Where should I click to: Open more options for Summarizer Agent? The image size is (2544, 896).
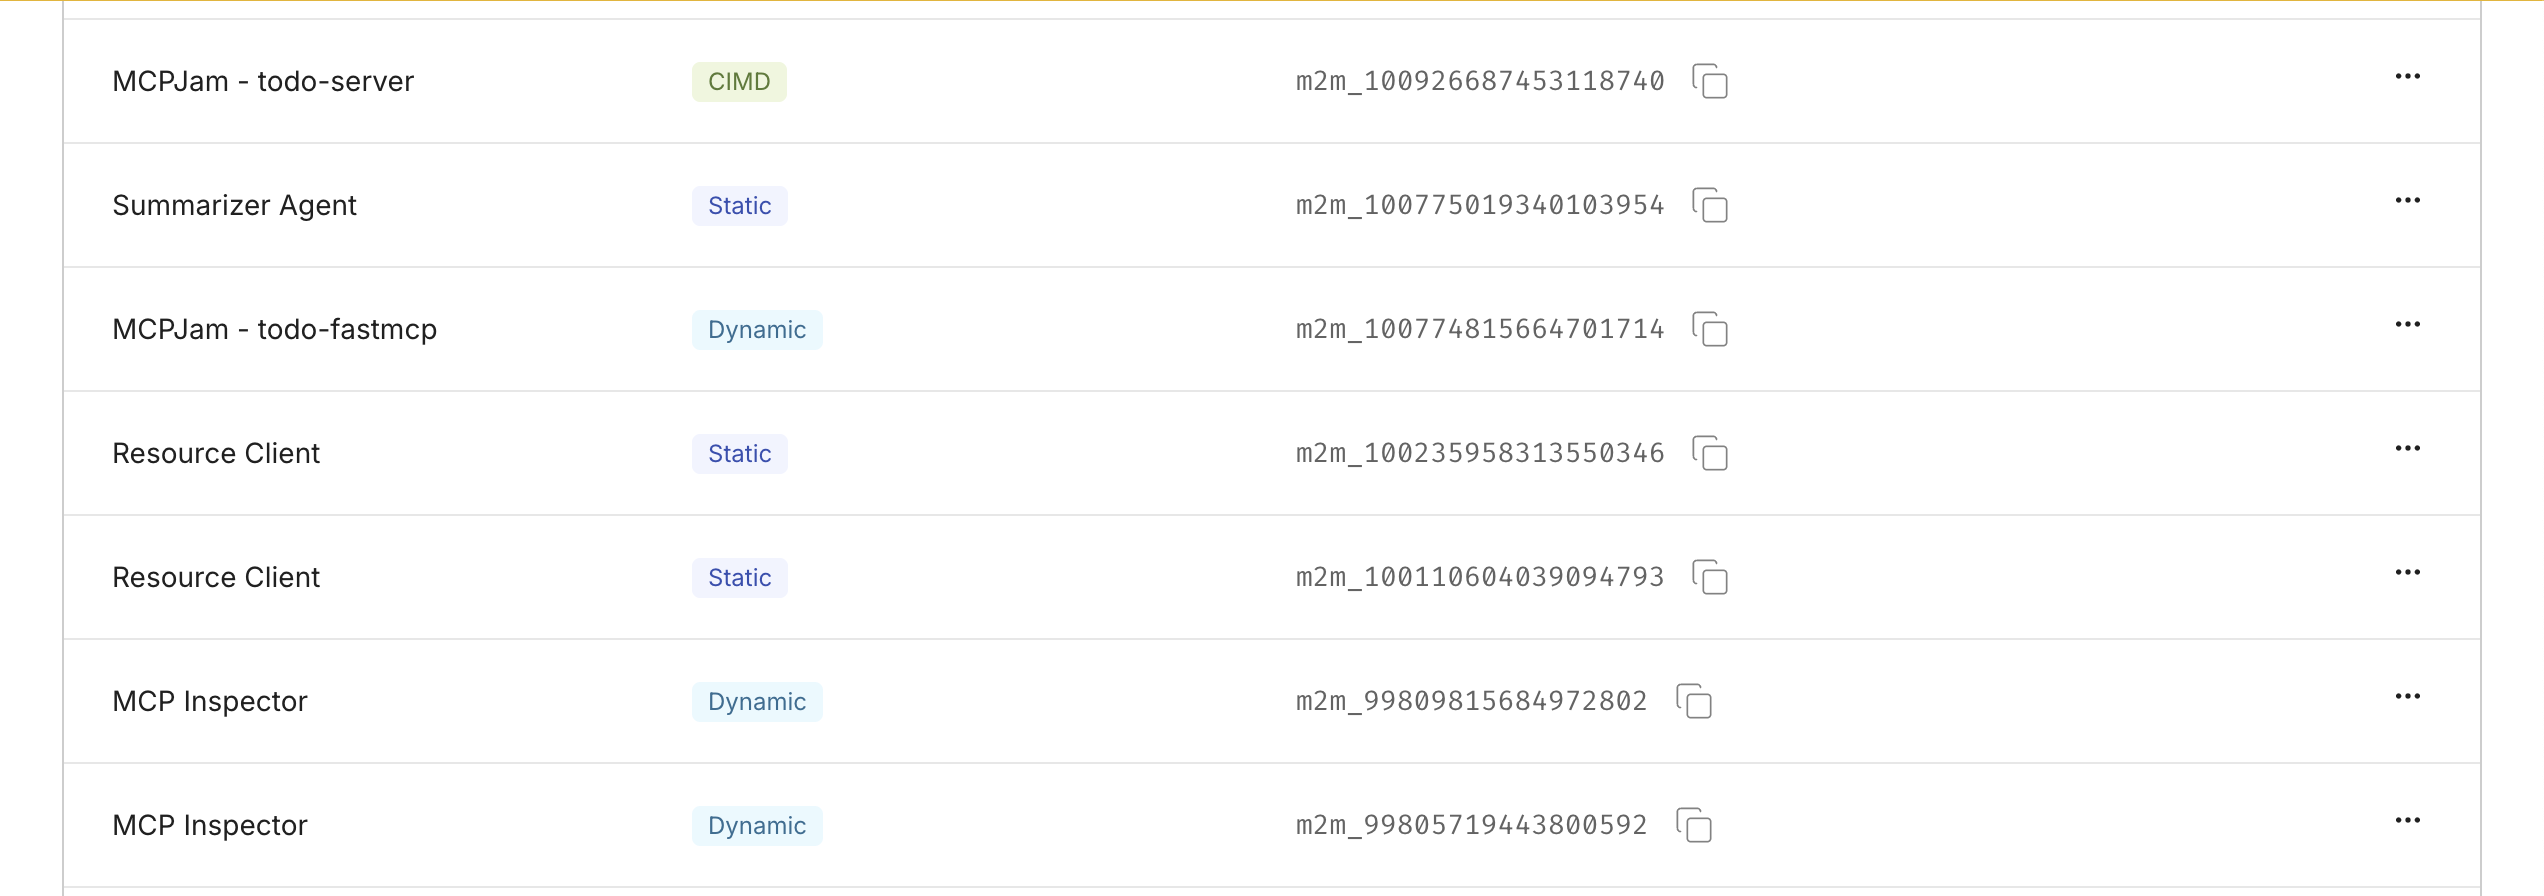2407,201
